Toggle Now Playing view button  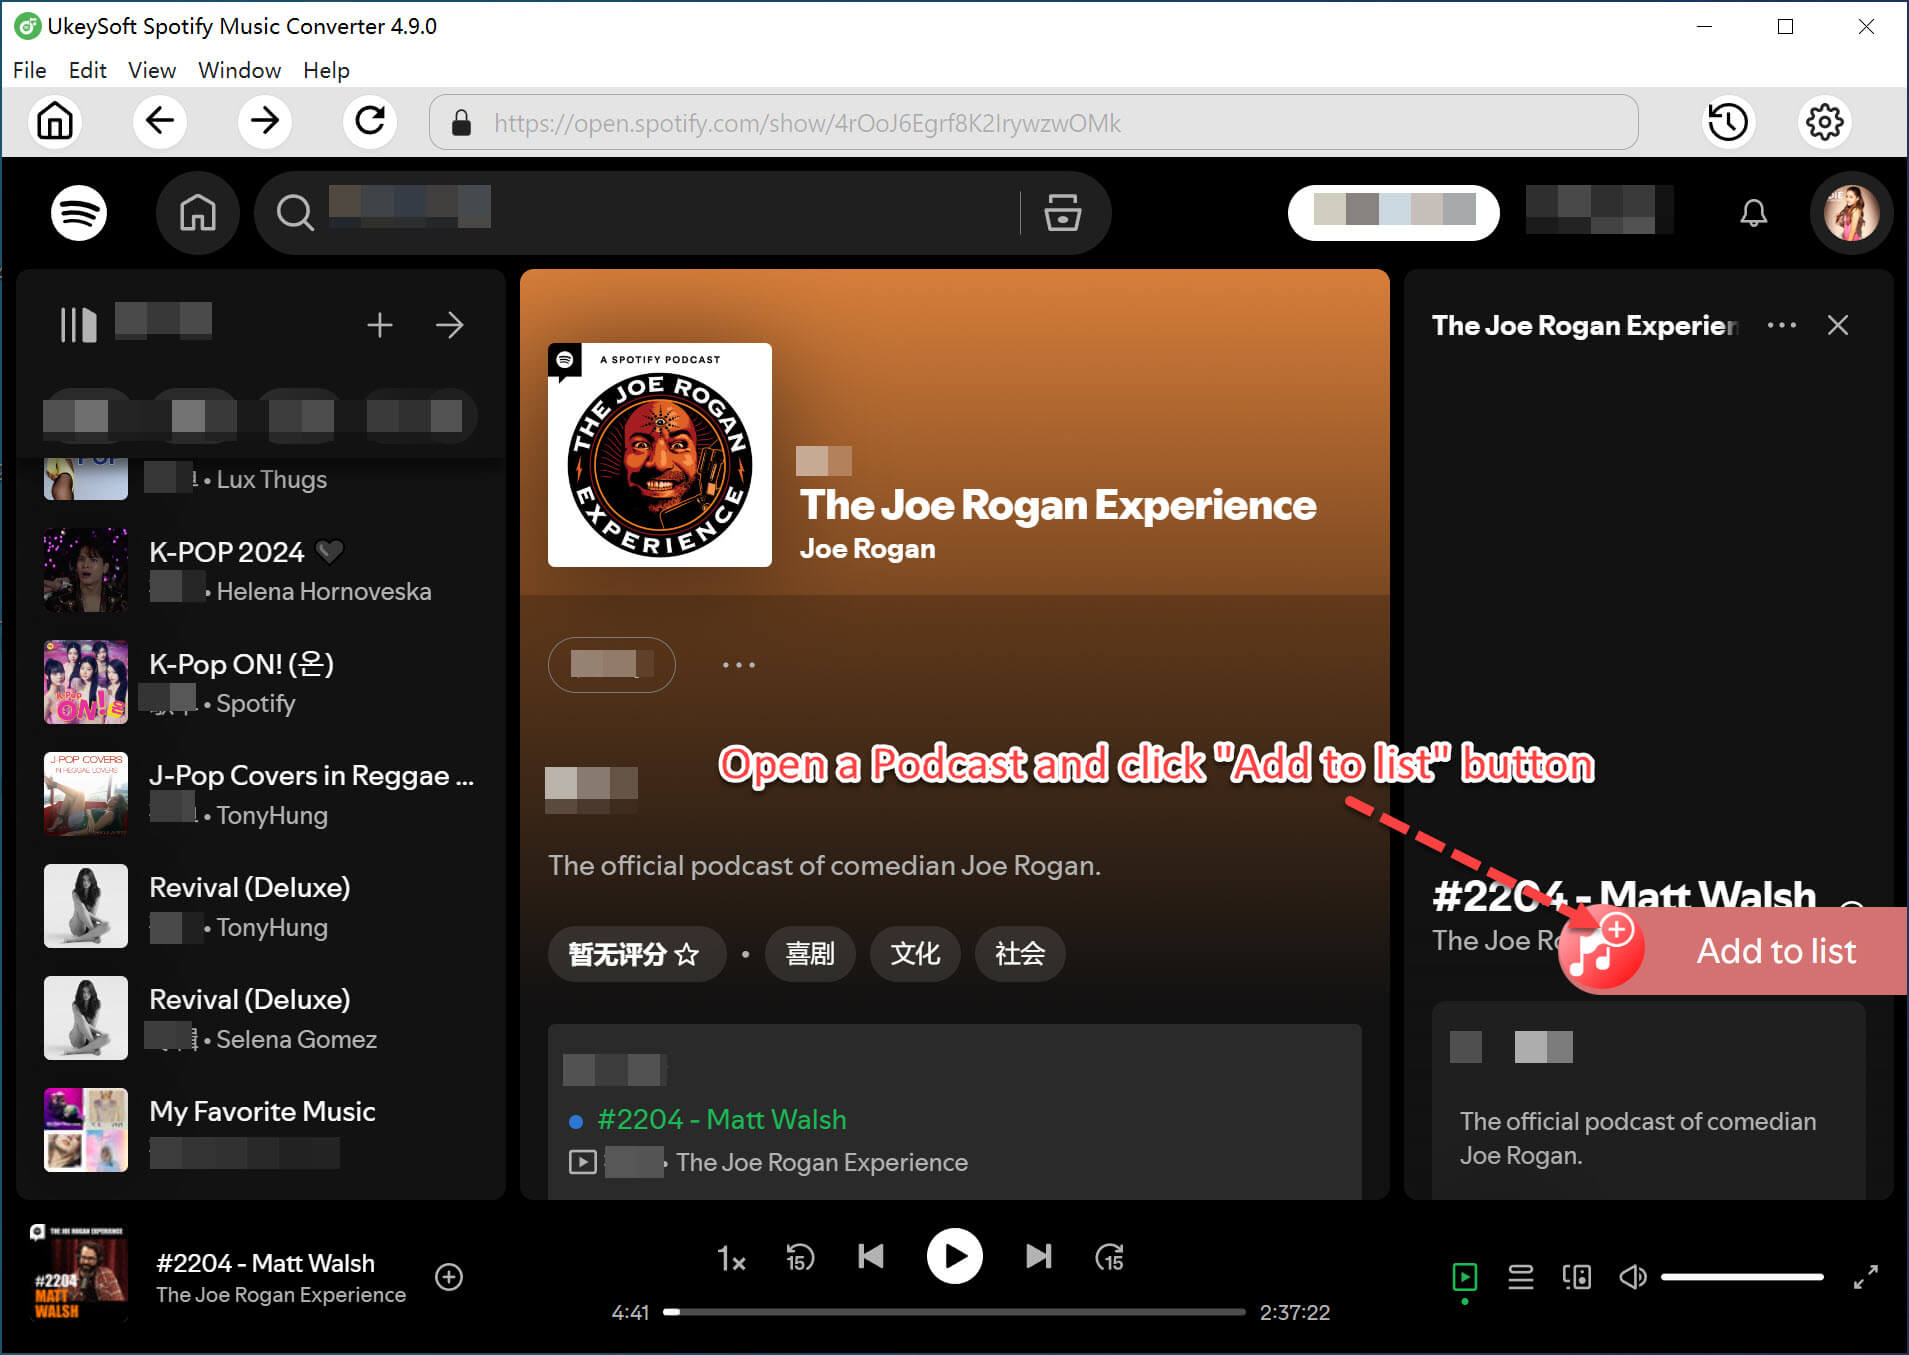point(1465,1277)
